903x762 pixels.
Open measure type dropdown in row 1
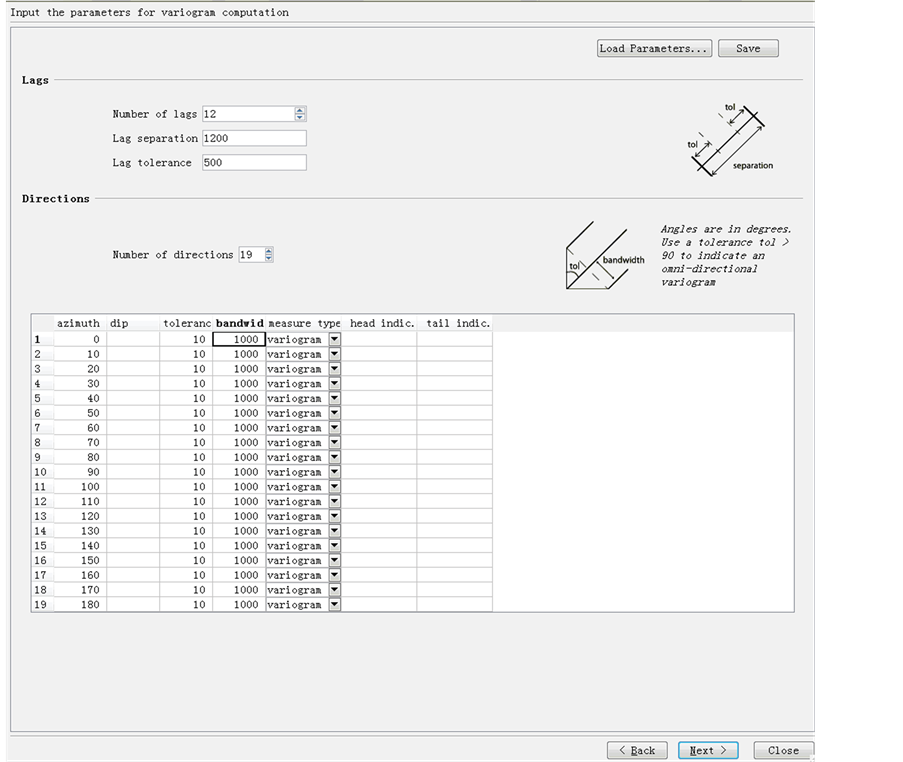point(334,339)
